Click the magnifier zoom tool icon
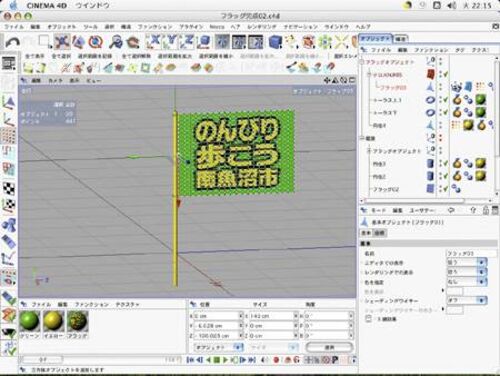Image resolution: width=500 pixels, height=376 pixels. tap(116, 42)
